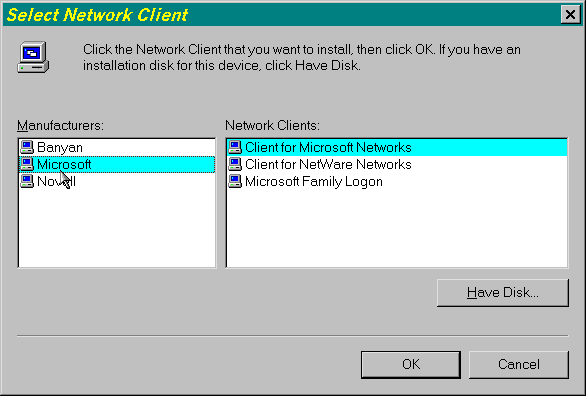
Task: Choose Client for Microsoft Networks
Action: pos(397,147)
